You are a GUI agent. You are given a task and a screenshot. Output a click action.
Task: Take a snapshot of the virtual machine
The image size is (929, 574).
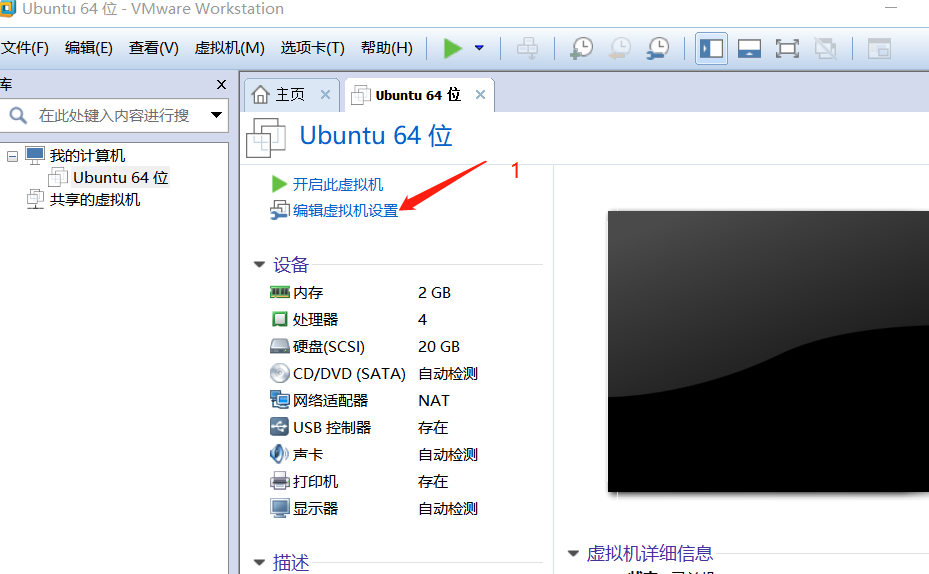tap(581, 48)
